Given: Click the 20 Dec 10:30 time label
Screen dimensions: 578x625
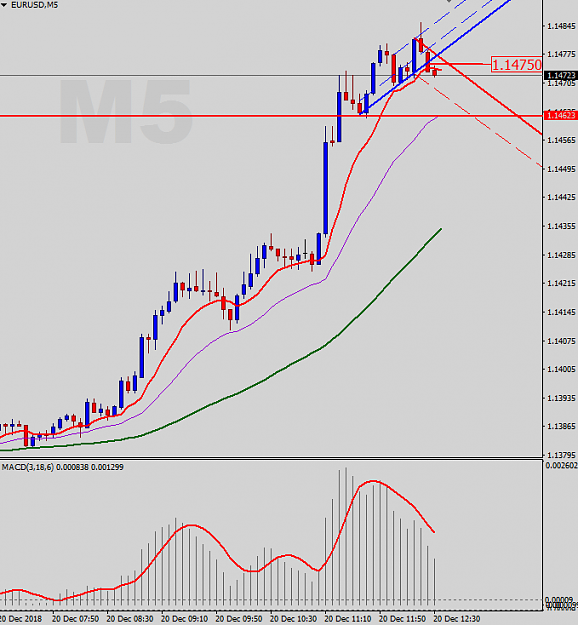Looking at the screenshot, I should click(293, 619).
